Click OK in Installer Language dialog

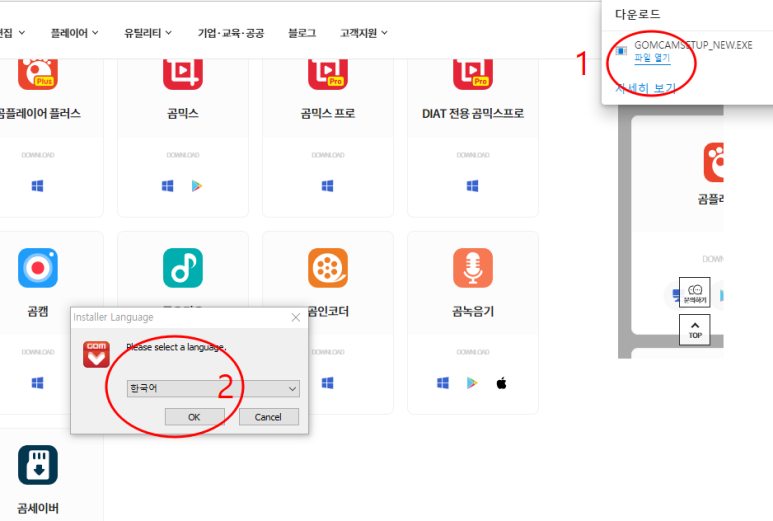pos(194,417)
